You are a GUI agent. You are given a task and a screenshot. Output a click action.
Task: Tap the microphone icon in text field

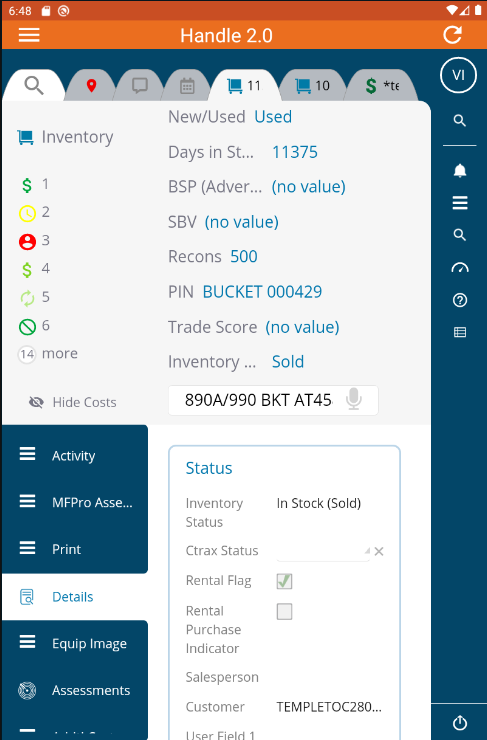click(353, 400)
